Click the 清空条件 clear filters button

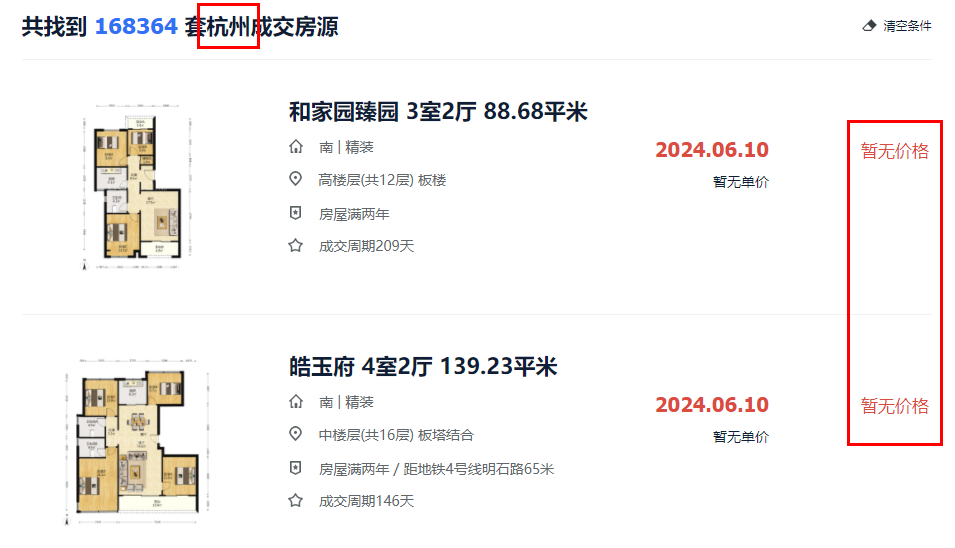coord(897,26)
